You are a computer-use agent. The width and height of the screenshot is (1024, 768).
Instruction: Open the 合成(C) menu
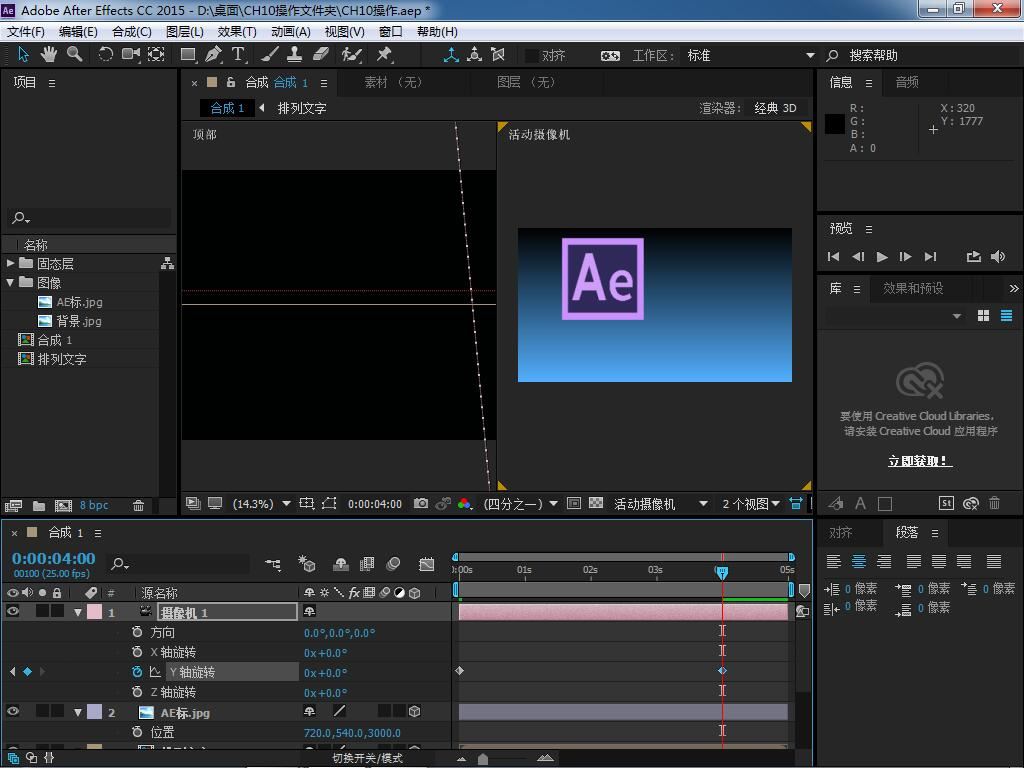coord(132,31)
